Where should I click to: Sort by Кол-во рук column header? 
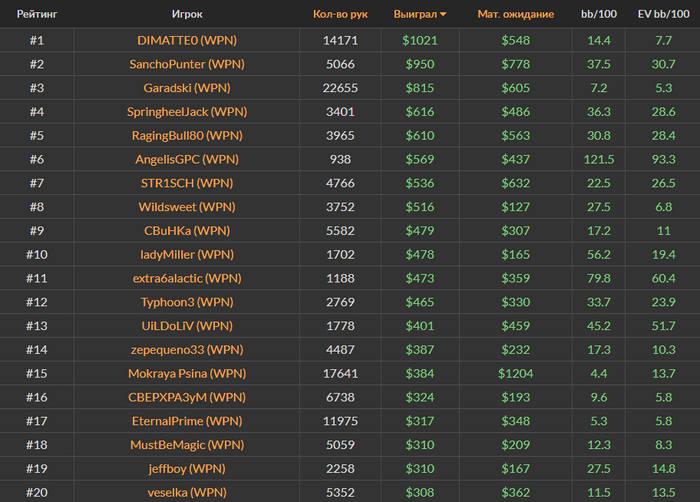[x=340, y=15]
